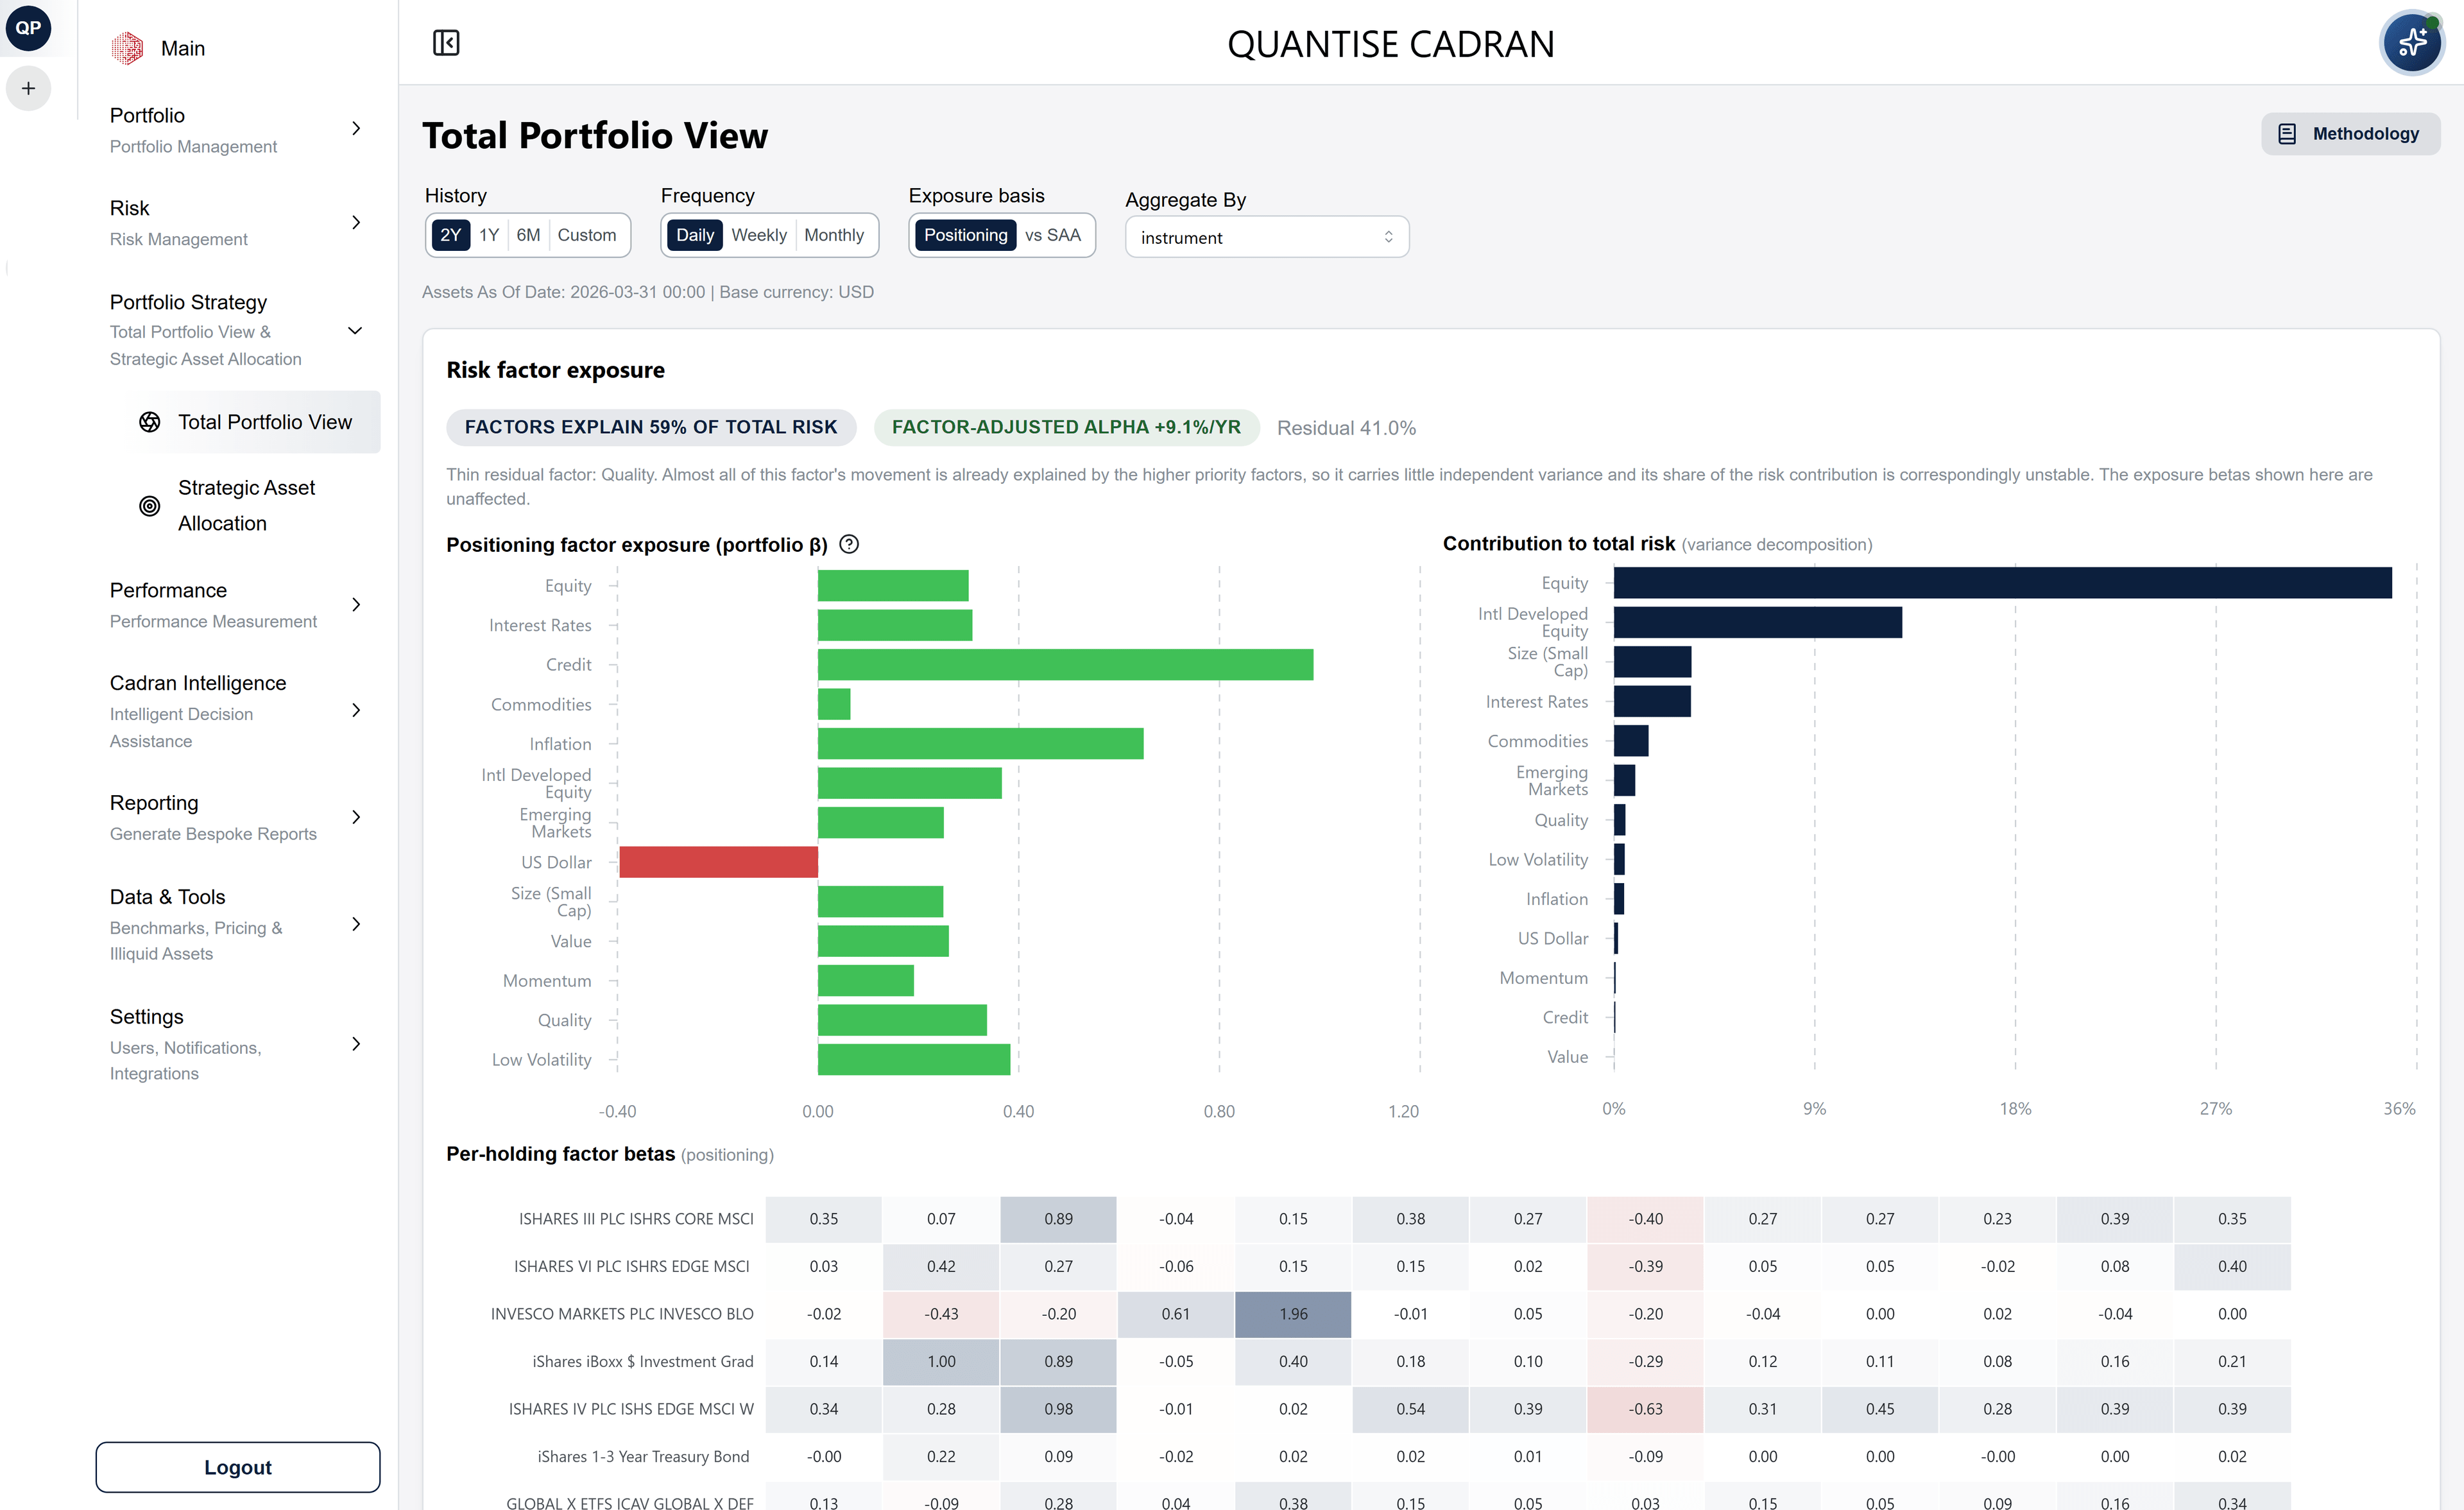Click the 1.96 heatmap cell
Image resolution: width=2464 pixels, height=1510 pixels.
(1293, 1314)
